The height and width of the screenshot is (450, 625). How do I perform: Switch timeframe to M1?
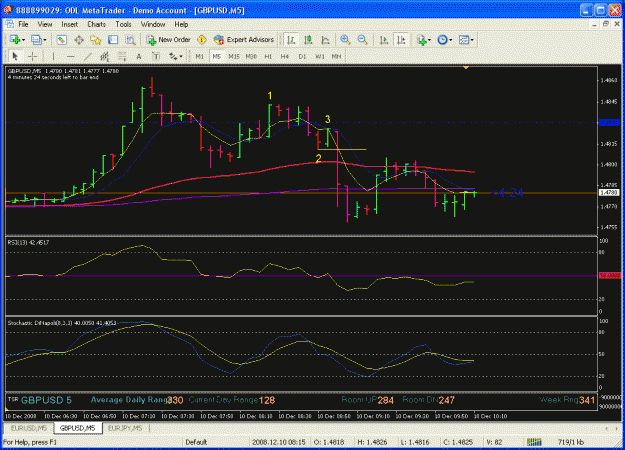199,57
